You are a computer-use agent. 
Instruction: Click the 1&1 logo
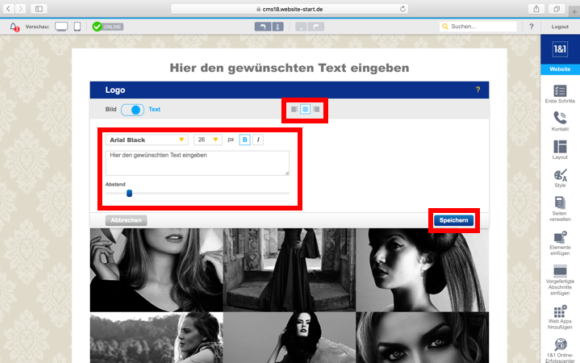[x=560, y=49]
